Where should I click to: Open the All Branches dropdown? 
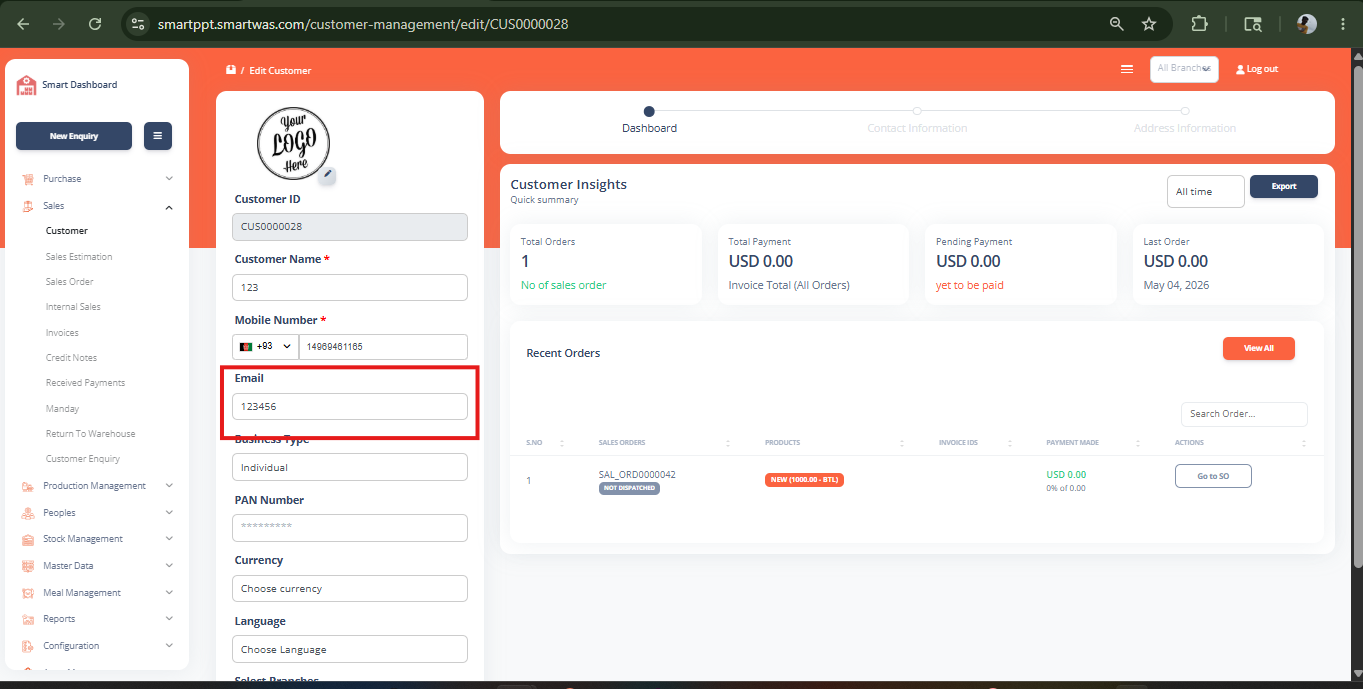click(x=1184, y=69)
